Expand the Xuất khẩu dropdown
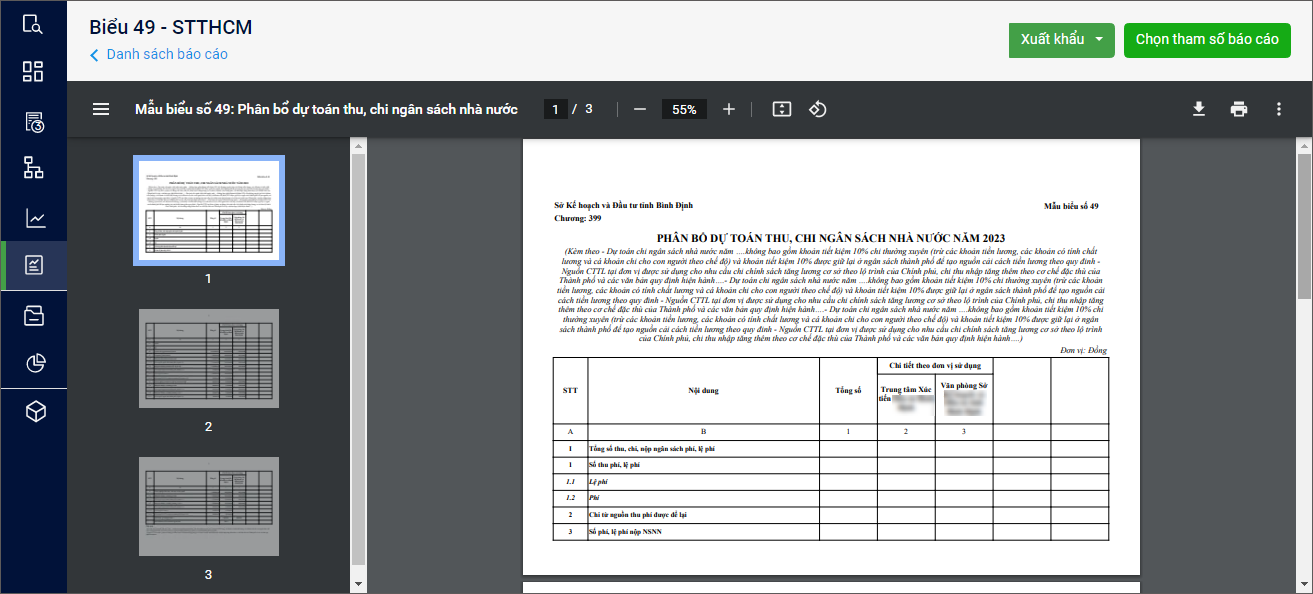This screenshot has height=594, width=1313. coord(1098,40)
